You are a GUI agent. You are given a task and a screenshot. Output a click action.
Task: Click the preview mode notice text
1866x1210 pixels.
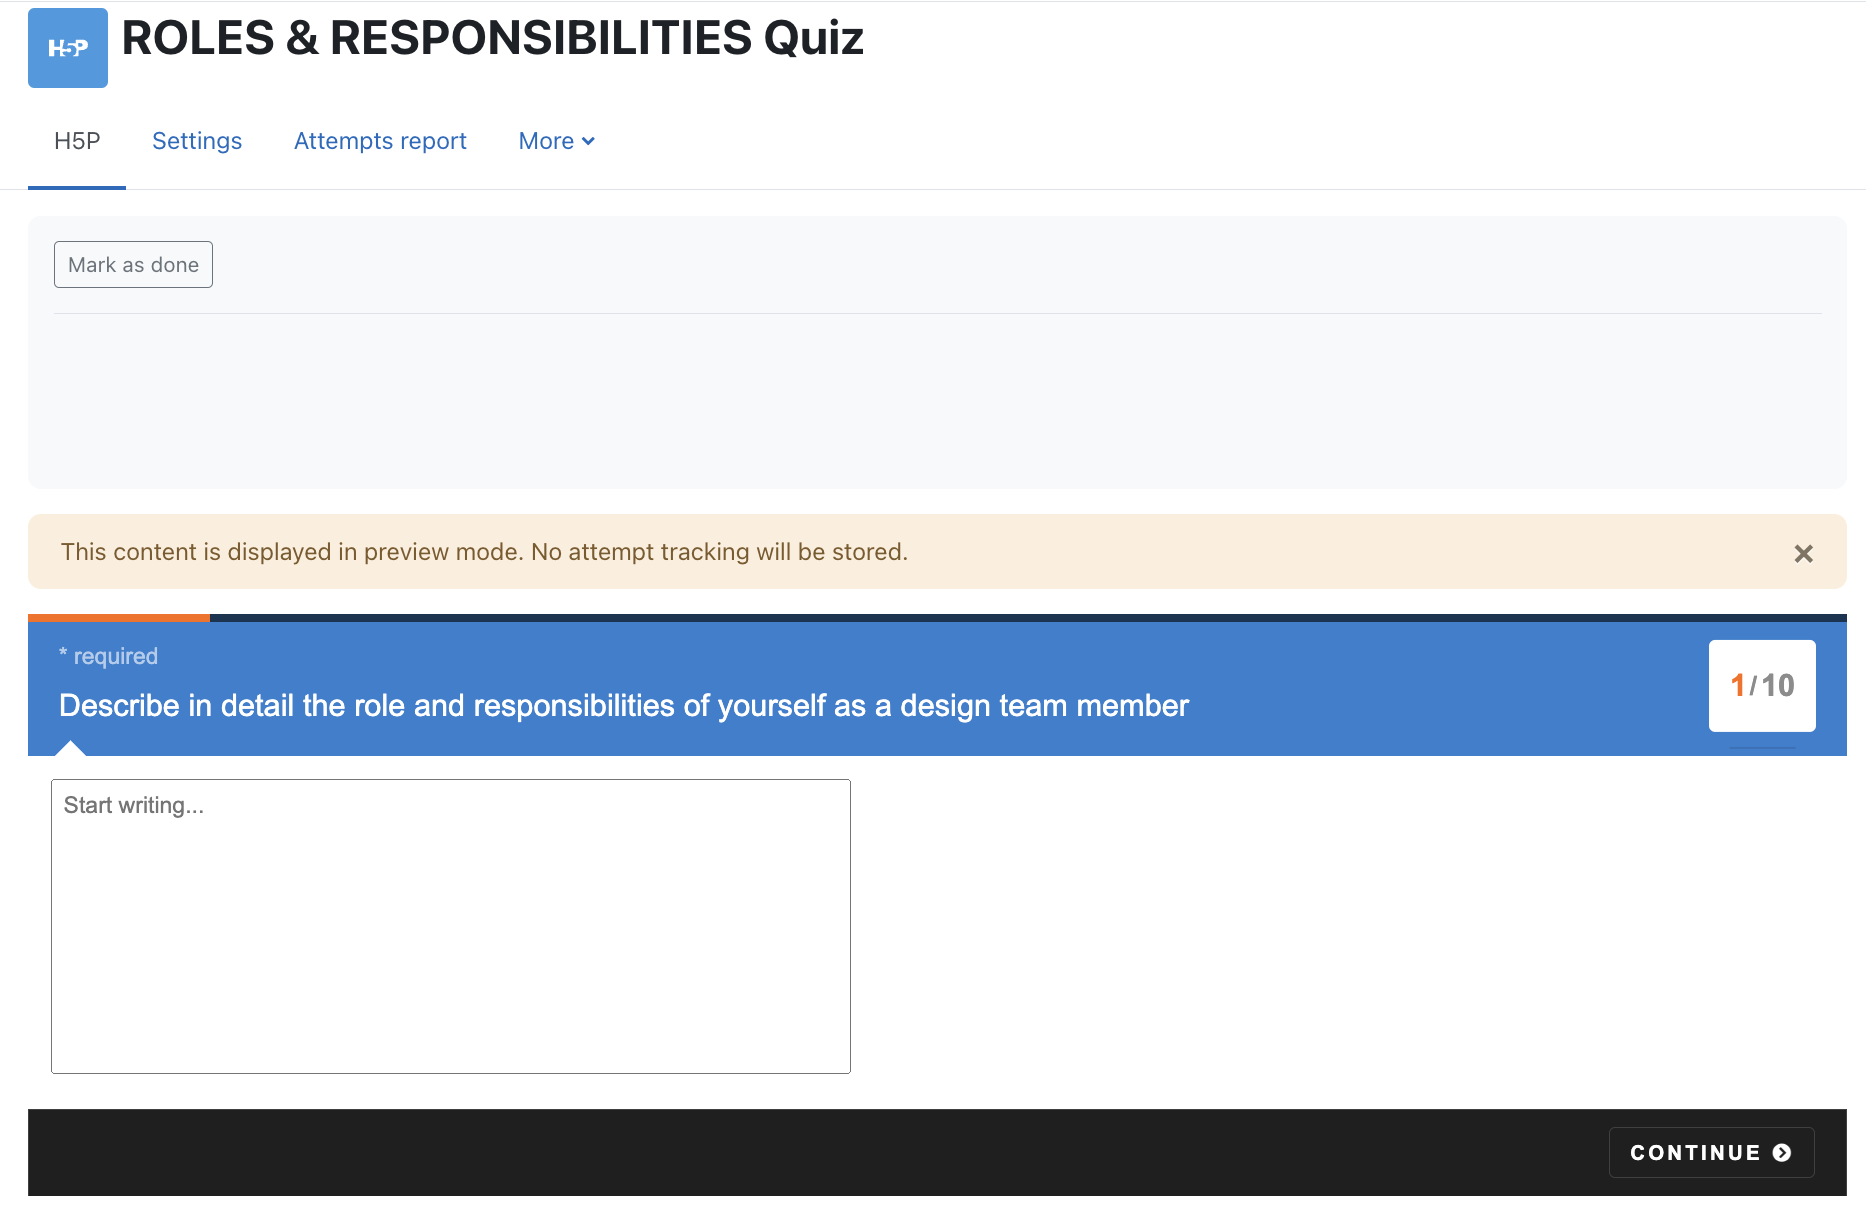tap(484, 552)
